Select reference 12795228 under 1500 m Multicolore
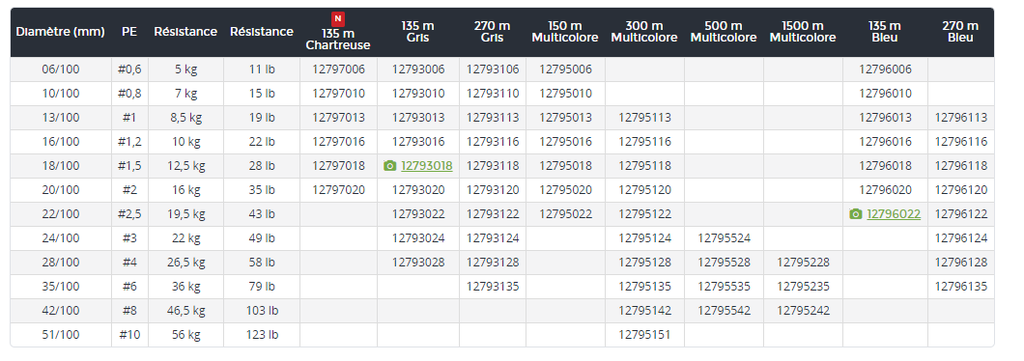1024x361 pixels. (x=803, y=262)
